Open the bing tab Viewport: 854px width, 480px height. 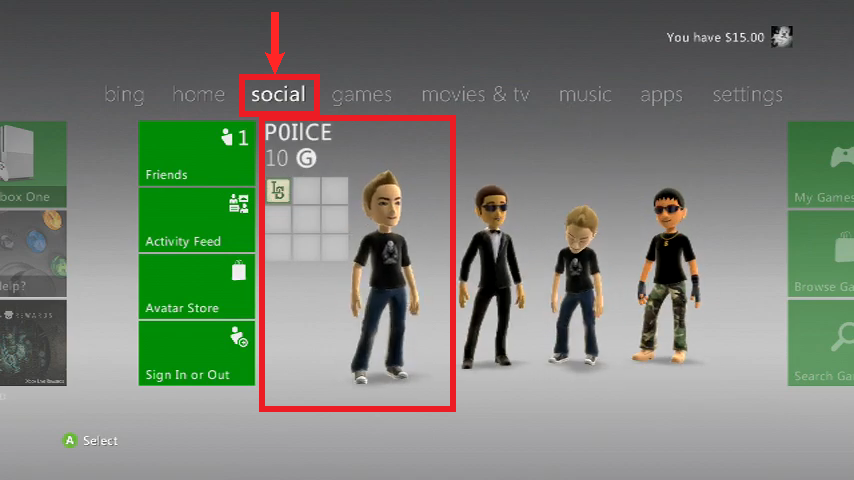(124, 95)
